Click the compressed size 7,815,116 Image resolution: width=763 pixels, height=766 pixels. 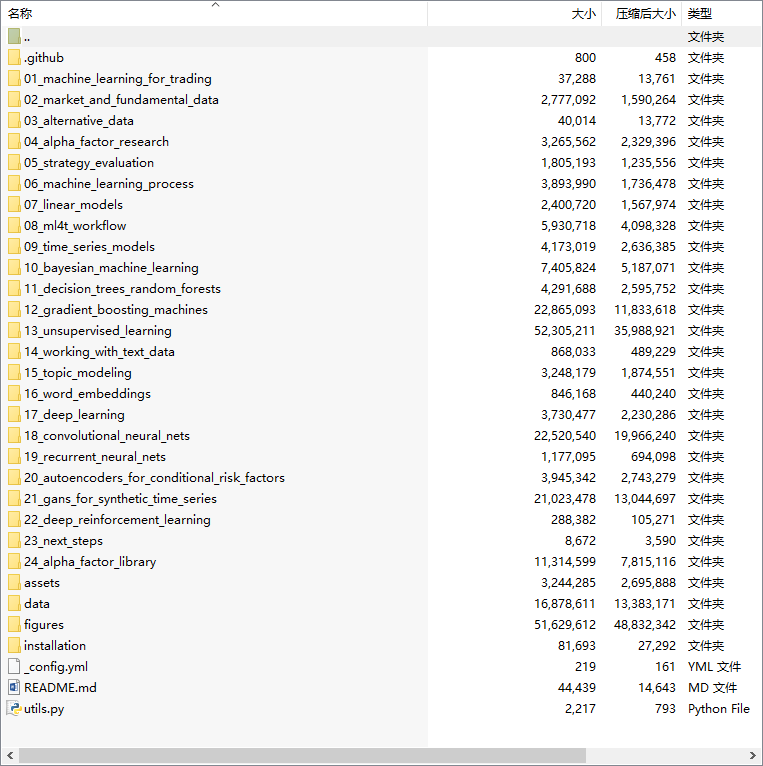pyautogui.click(x=648, y=561)
